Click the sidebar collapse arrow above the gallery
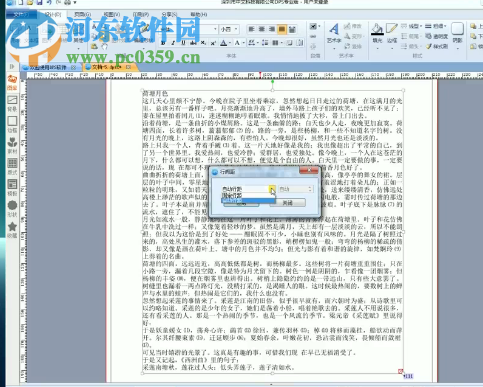The height and width of the screenshot is (387, 483). point(12,67)
